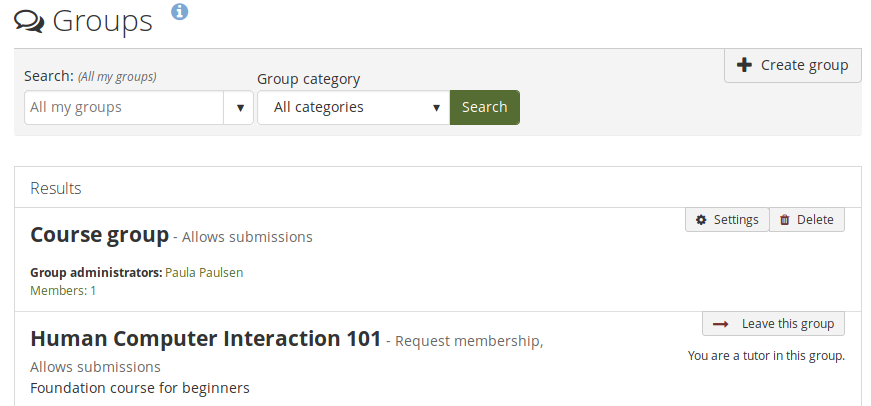Image resolution: width=871 pixels, height=406 pixels.
Task: Expand the All my groups dropdown arrow
Action: click(239, 107)
